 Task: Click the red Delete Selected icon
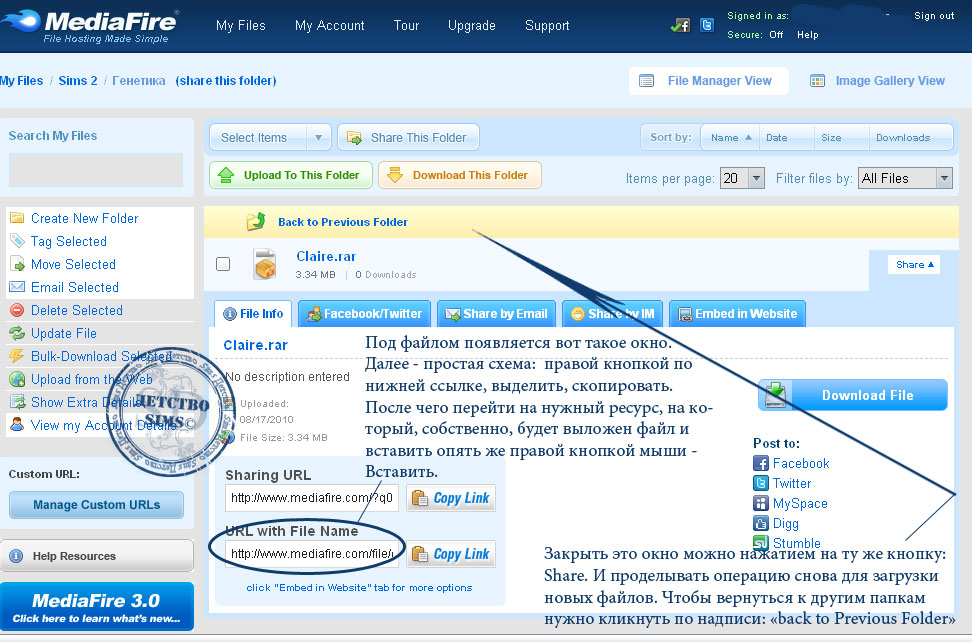(17, 310)
